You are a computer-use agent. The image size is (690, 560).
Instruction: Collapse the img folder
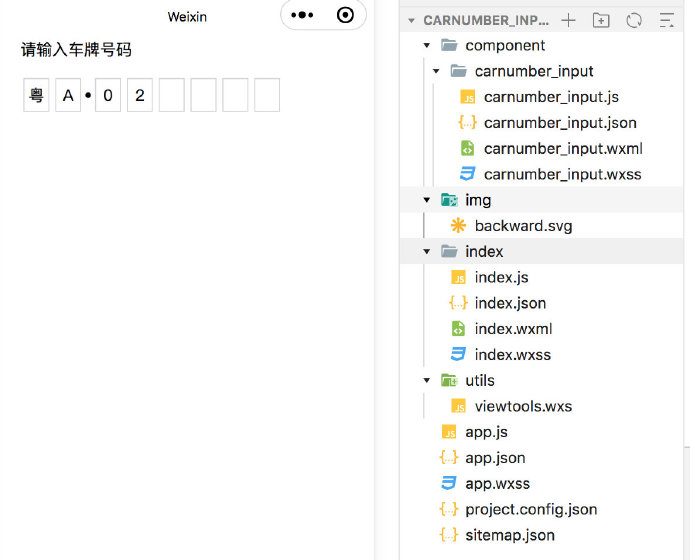(426, 200)
